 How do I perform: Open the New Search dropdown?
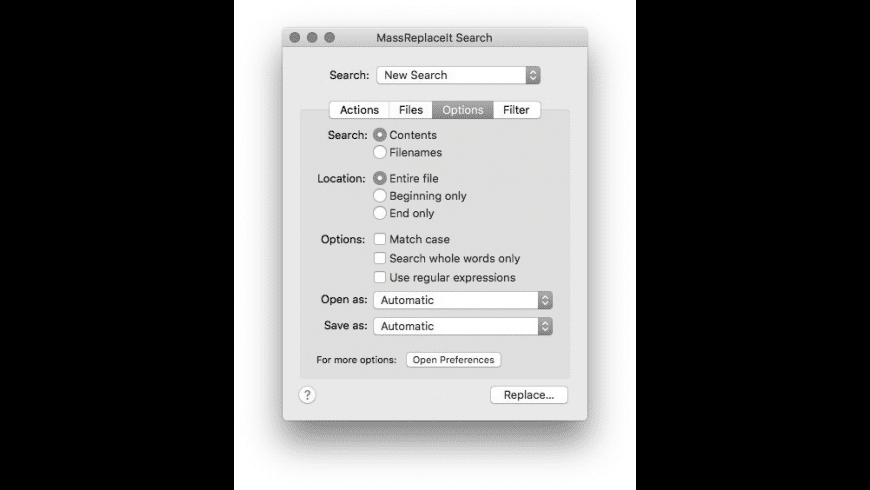pos(458,75)
